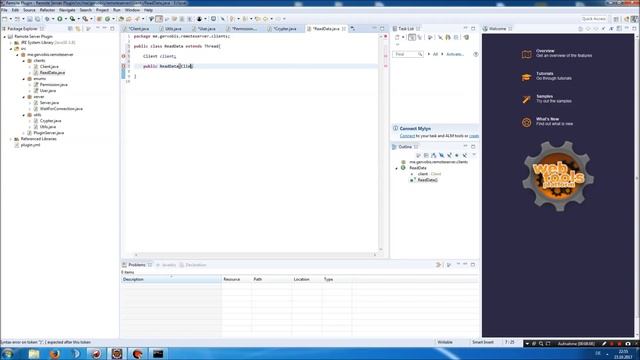Viewport: 640px width, 360px height.
Task: Click the Debug bug icon in toolbar
Action: pos(47,19)
